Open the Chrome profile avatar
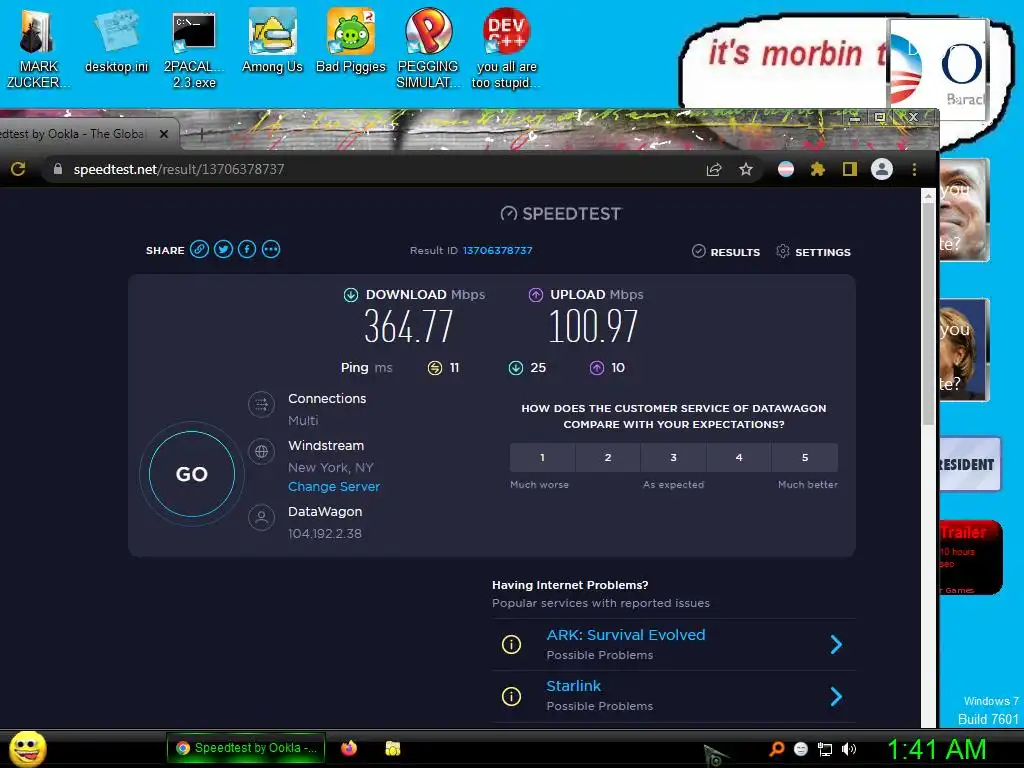The image size is (1024, 768). pos(882,170)
